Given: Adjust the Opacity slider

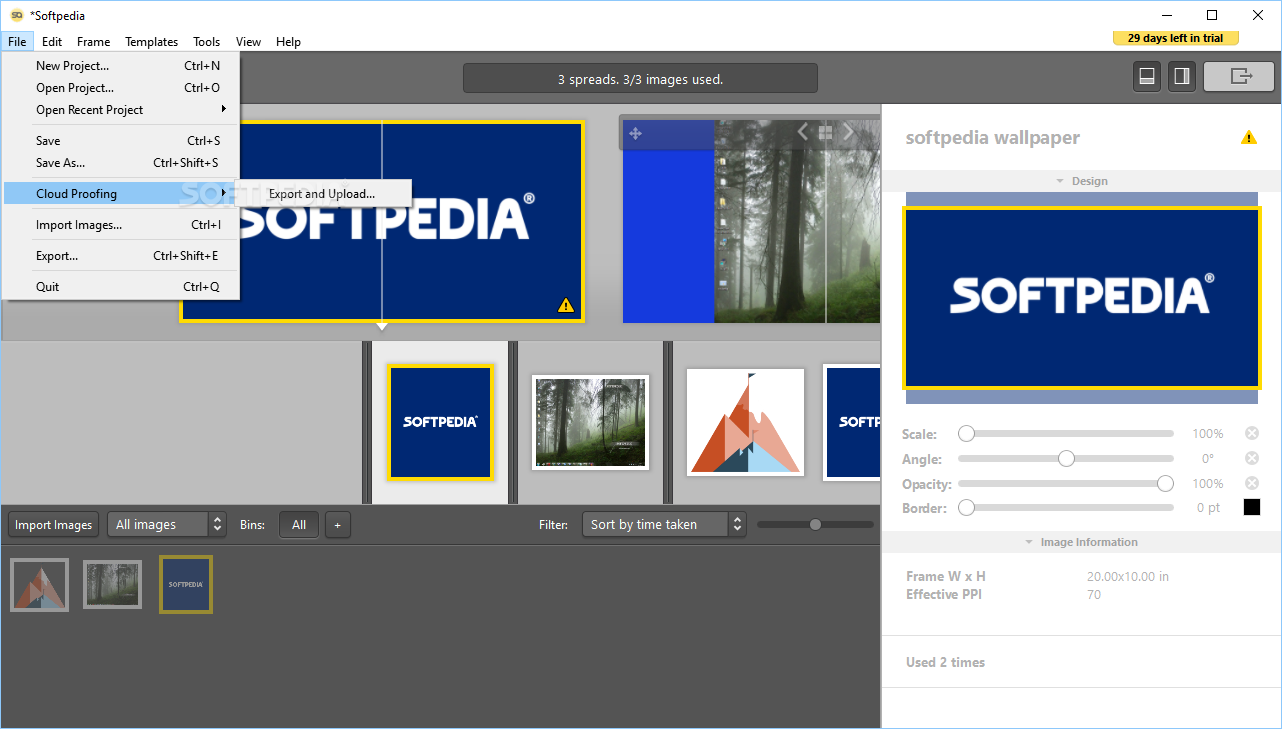Looking at the screenshot, I should click(1065, 483).
